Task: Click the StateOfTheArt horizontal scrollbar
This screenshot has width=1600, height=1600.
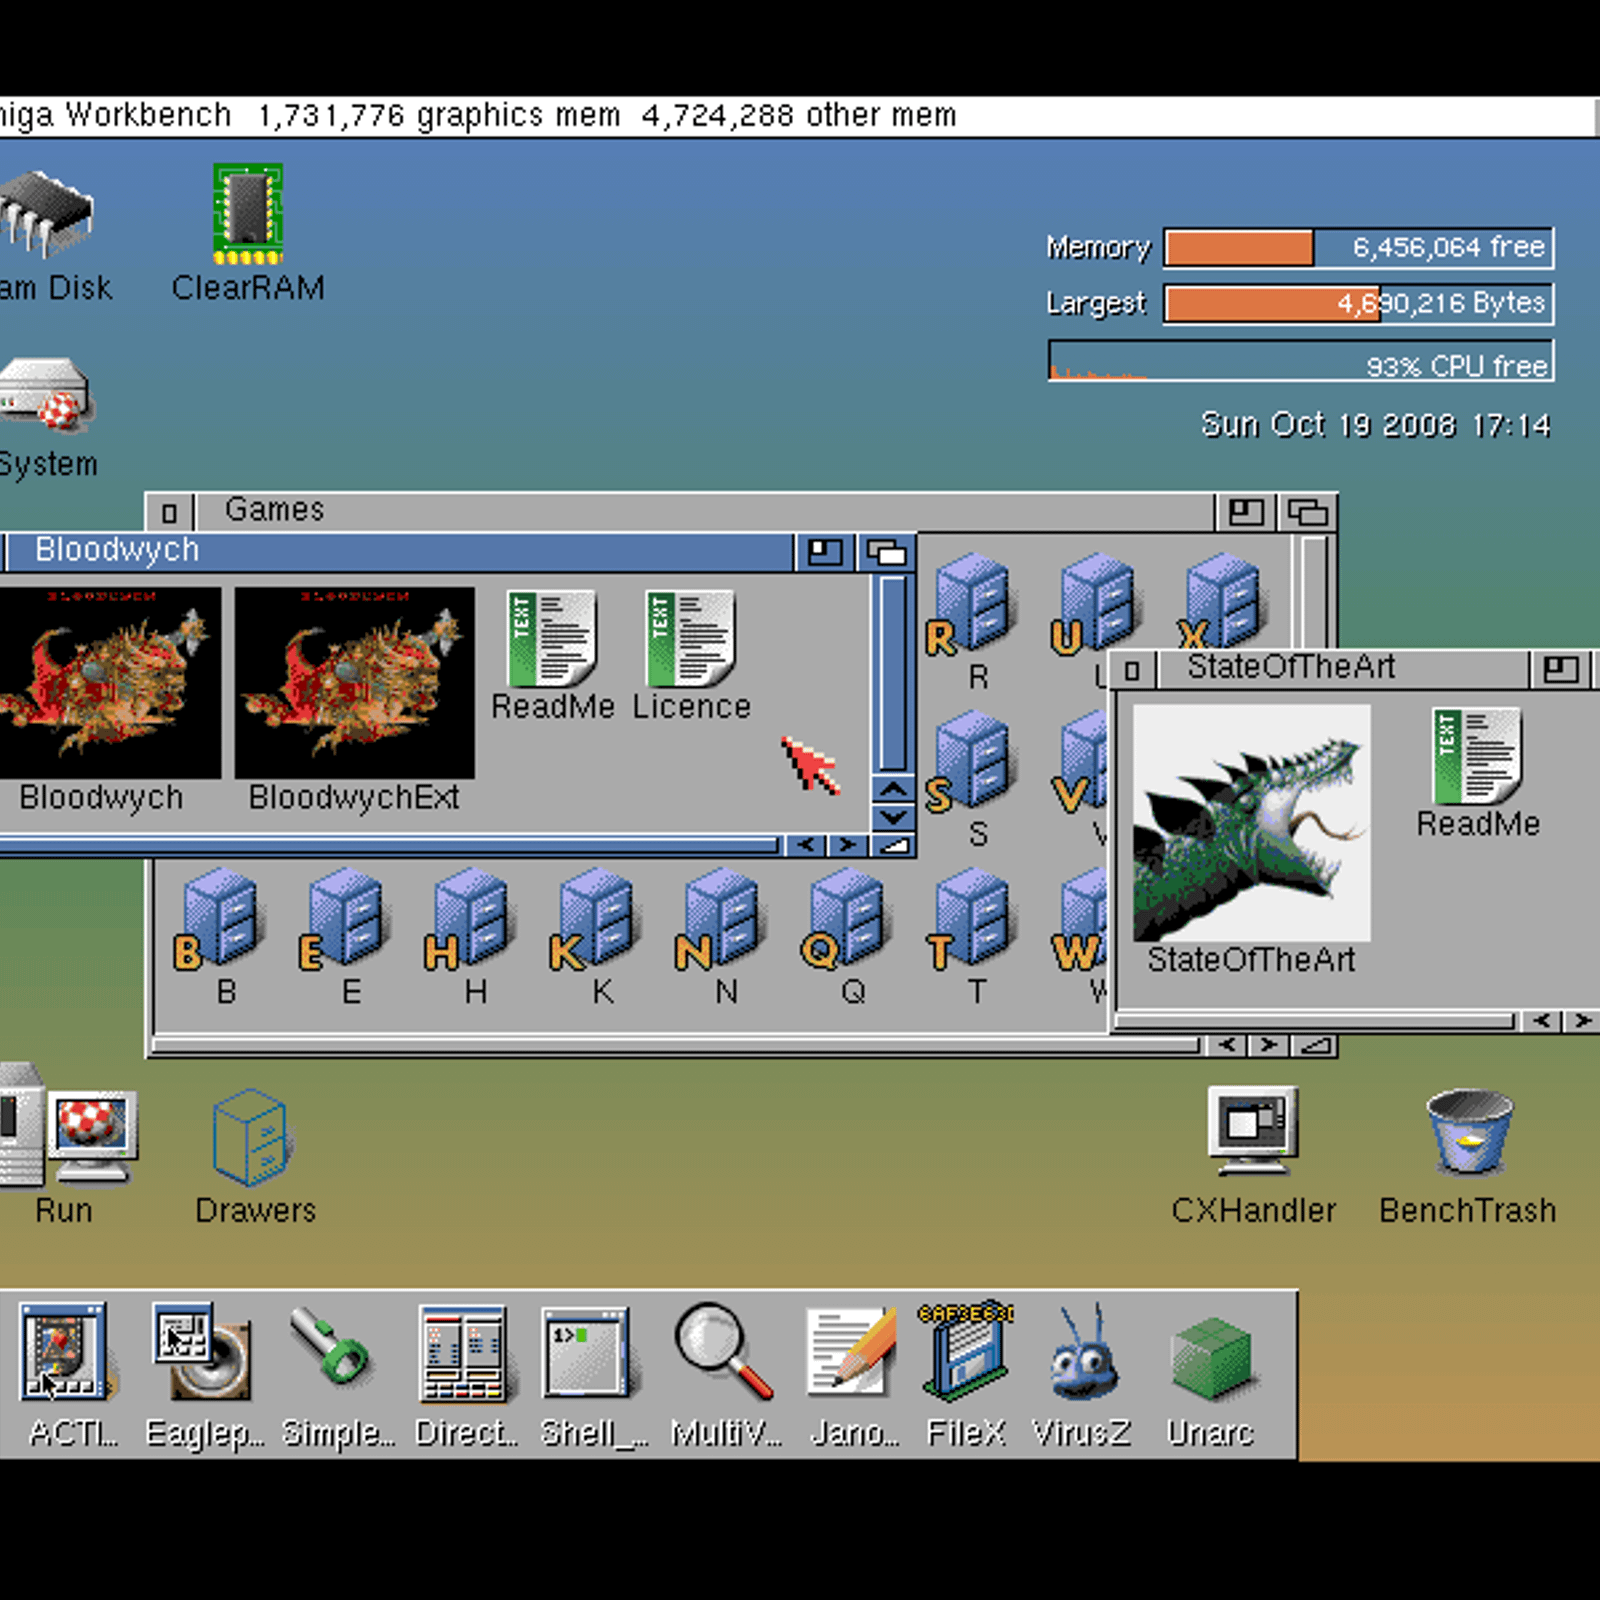Action: click(1316, 1021)
